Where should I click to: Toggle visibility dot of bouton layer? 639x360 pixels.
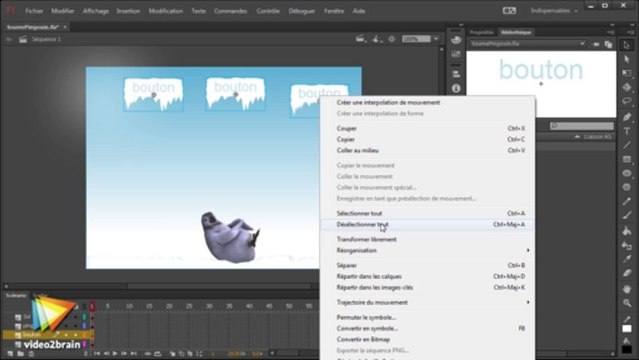(66, 335)
